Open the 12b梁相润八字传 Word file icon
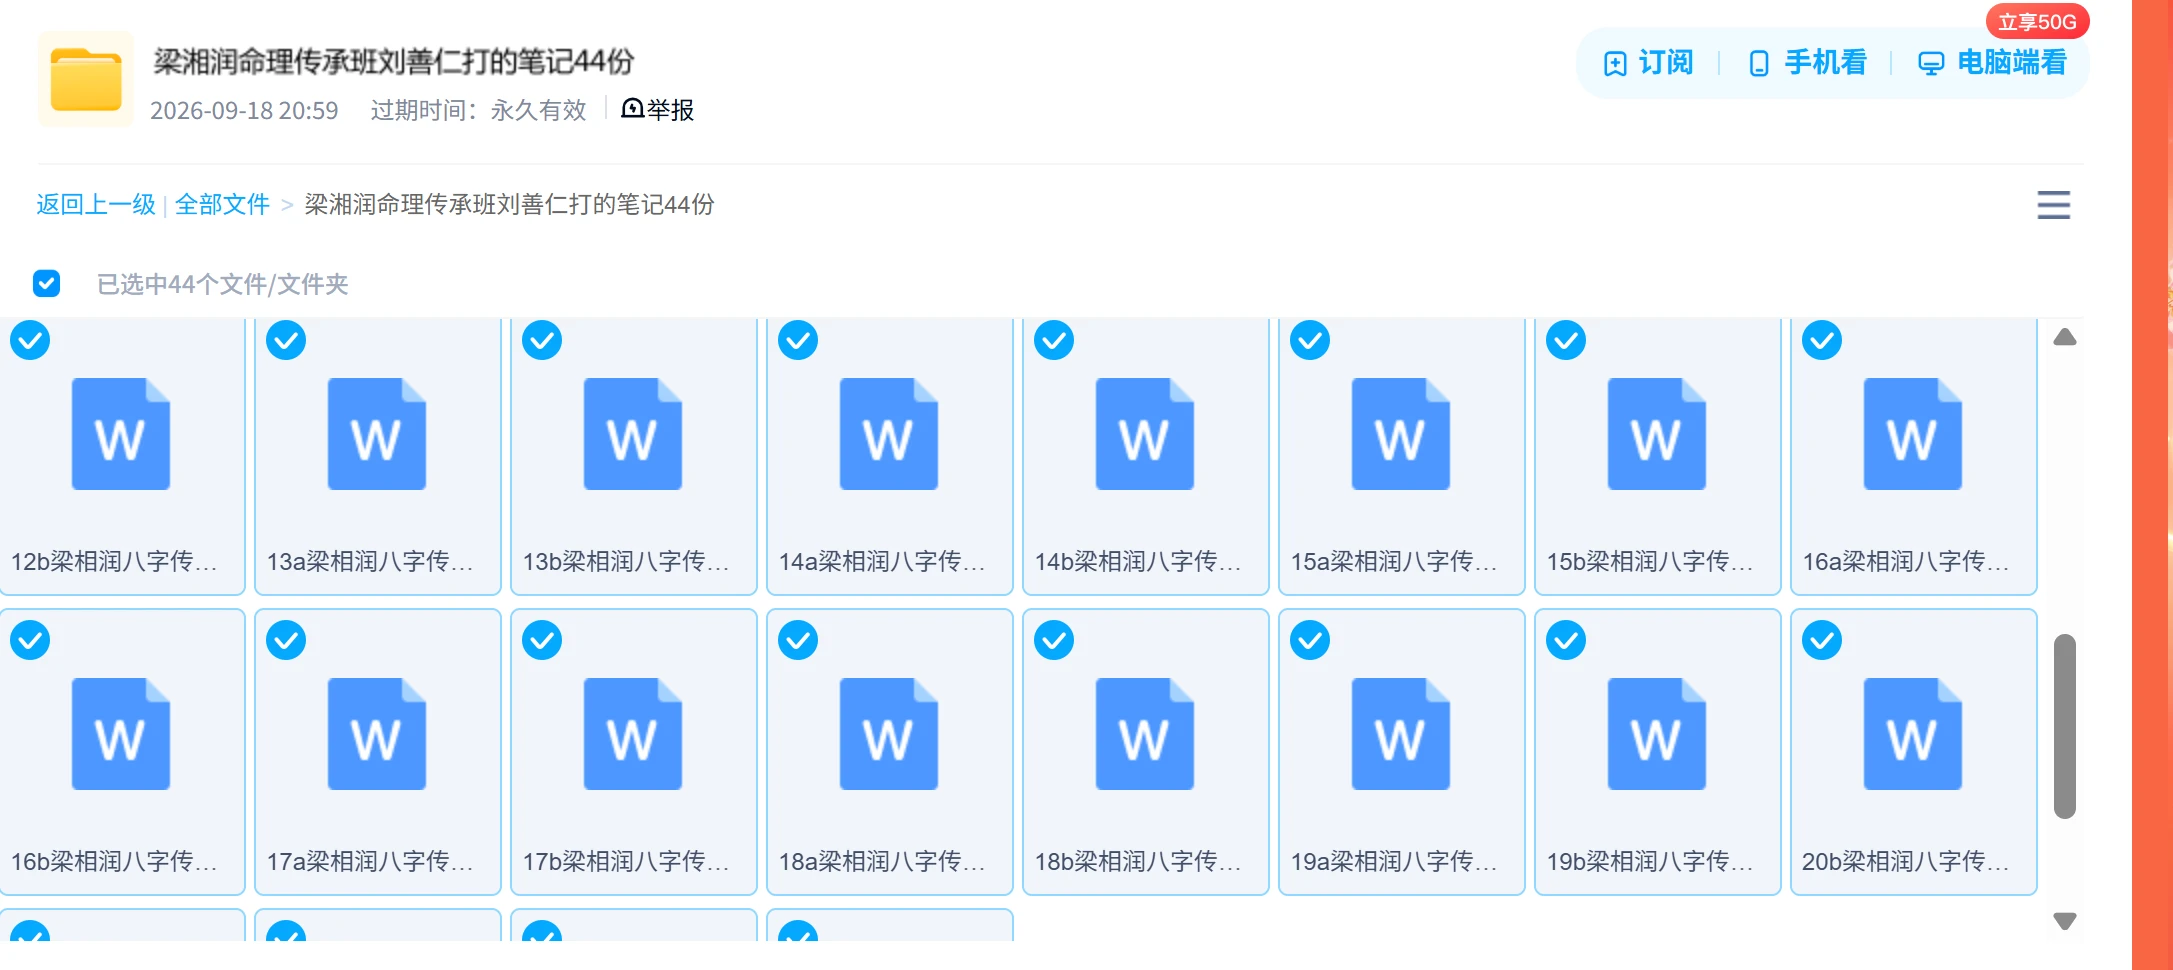2173x970 pixels. coord(121,434)
